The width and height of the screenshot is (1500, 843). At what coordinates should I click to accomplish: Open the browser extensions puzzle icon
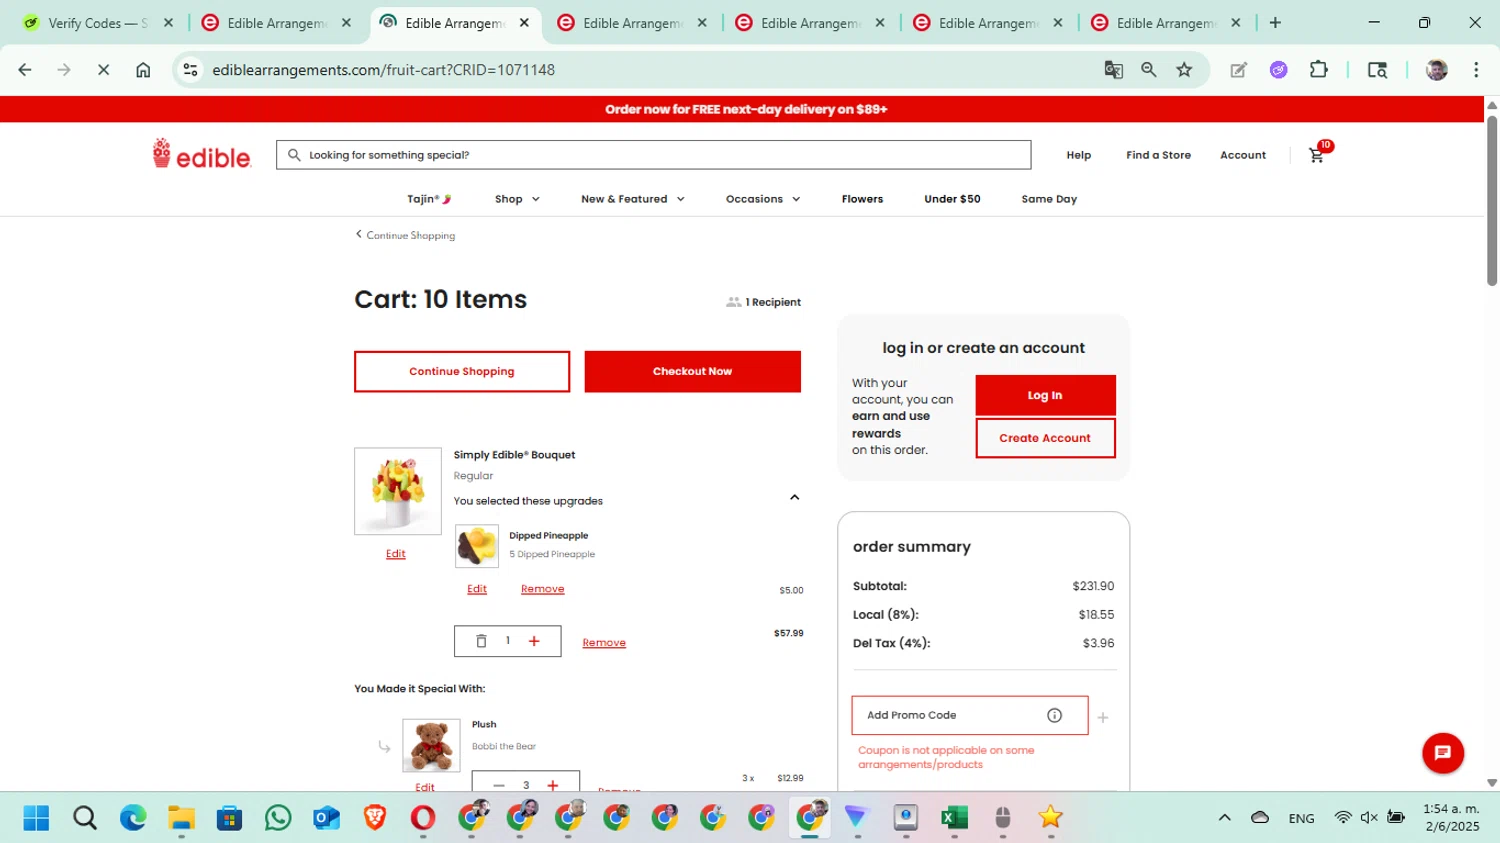(1319, 70)
